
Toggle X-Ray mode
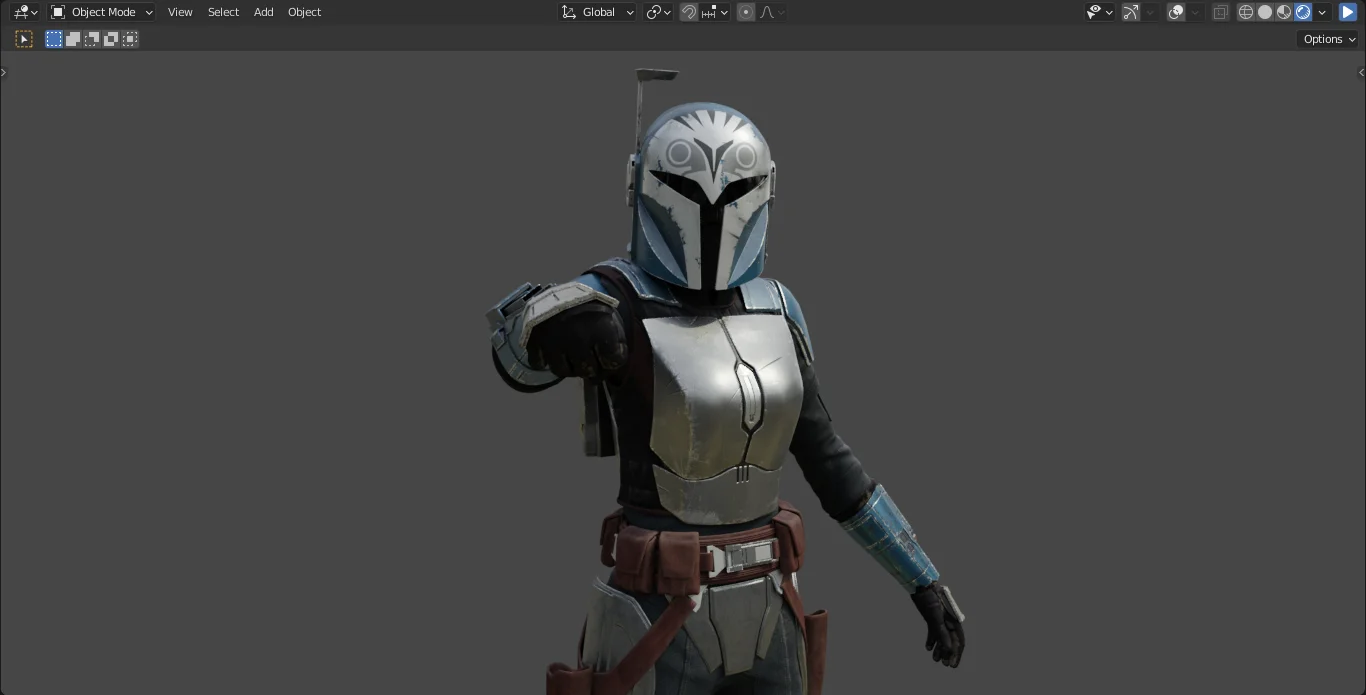[x=1219, y=12]
